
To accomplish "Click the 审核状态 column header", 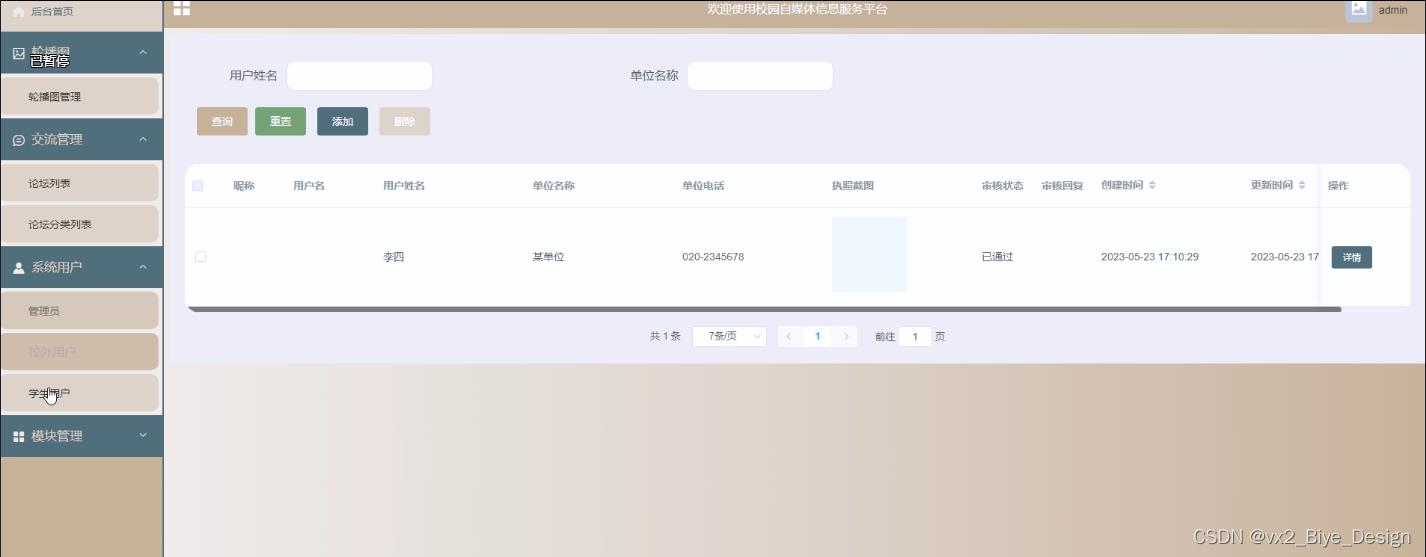I will (1002, 186).
